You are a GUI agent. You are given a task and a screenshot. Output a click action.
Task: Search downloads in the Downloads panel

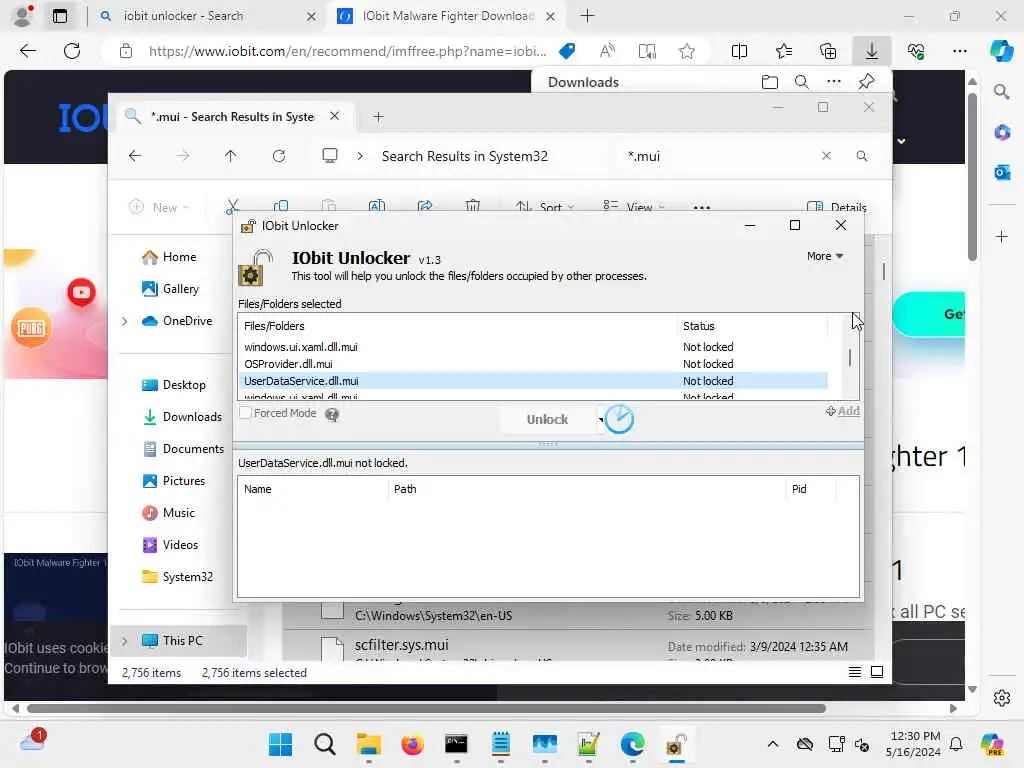(x=802, y=82)
